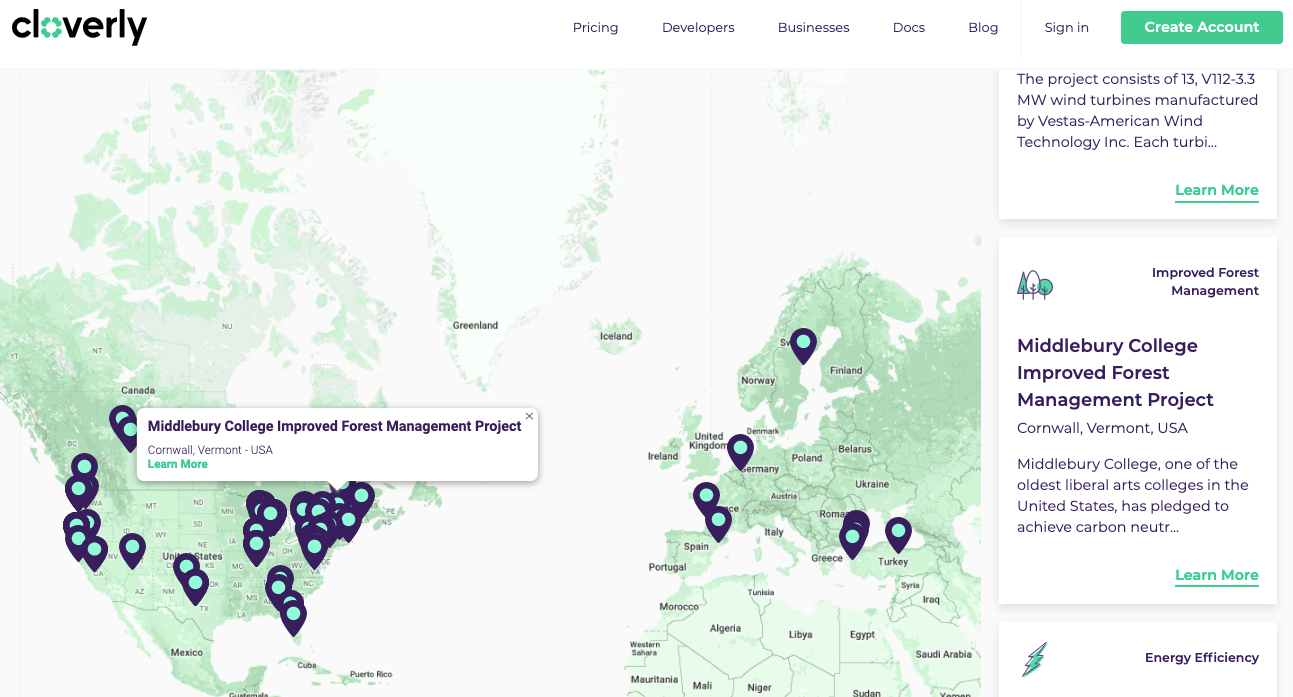Viewport: 1293px width, 697px height.
Task: Click the 'Improved Forest Management' category label
Action: (1205, 282)
